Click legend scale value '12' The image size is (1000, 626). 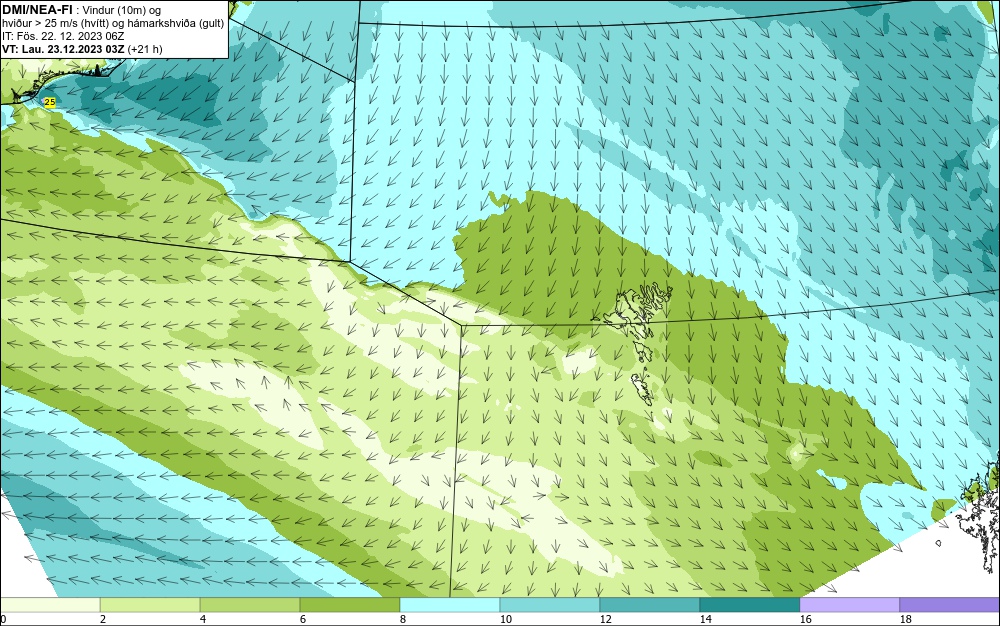pos(605,619)
